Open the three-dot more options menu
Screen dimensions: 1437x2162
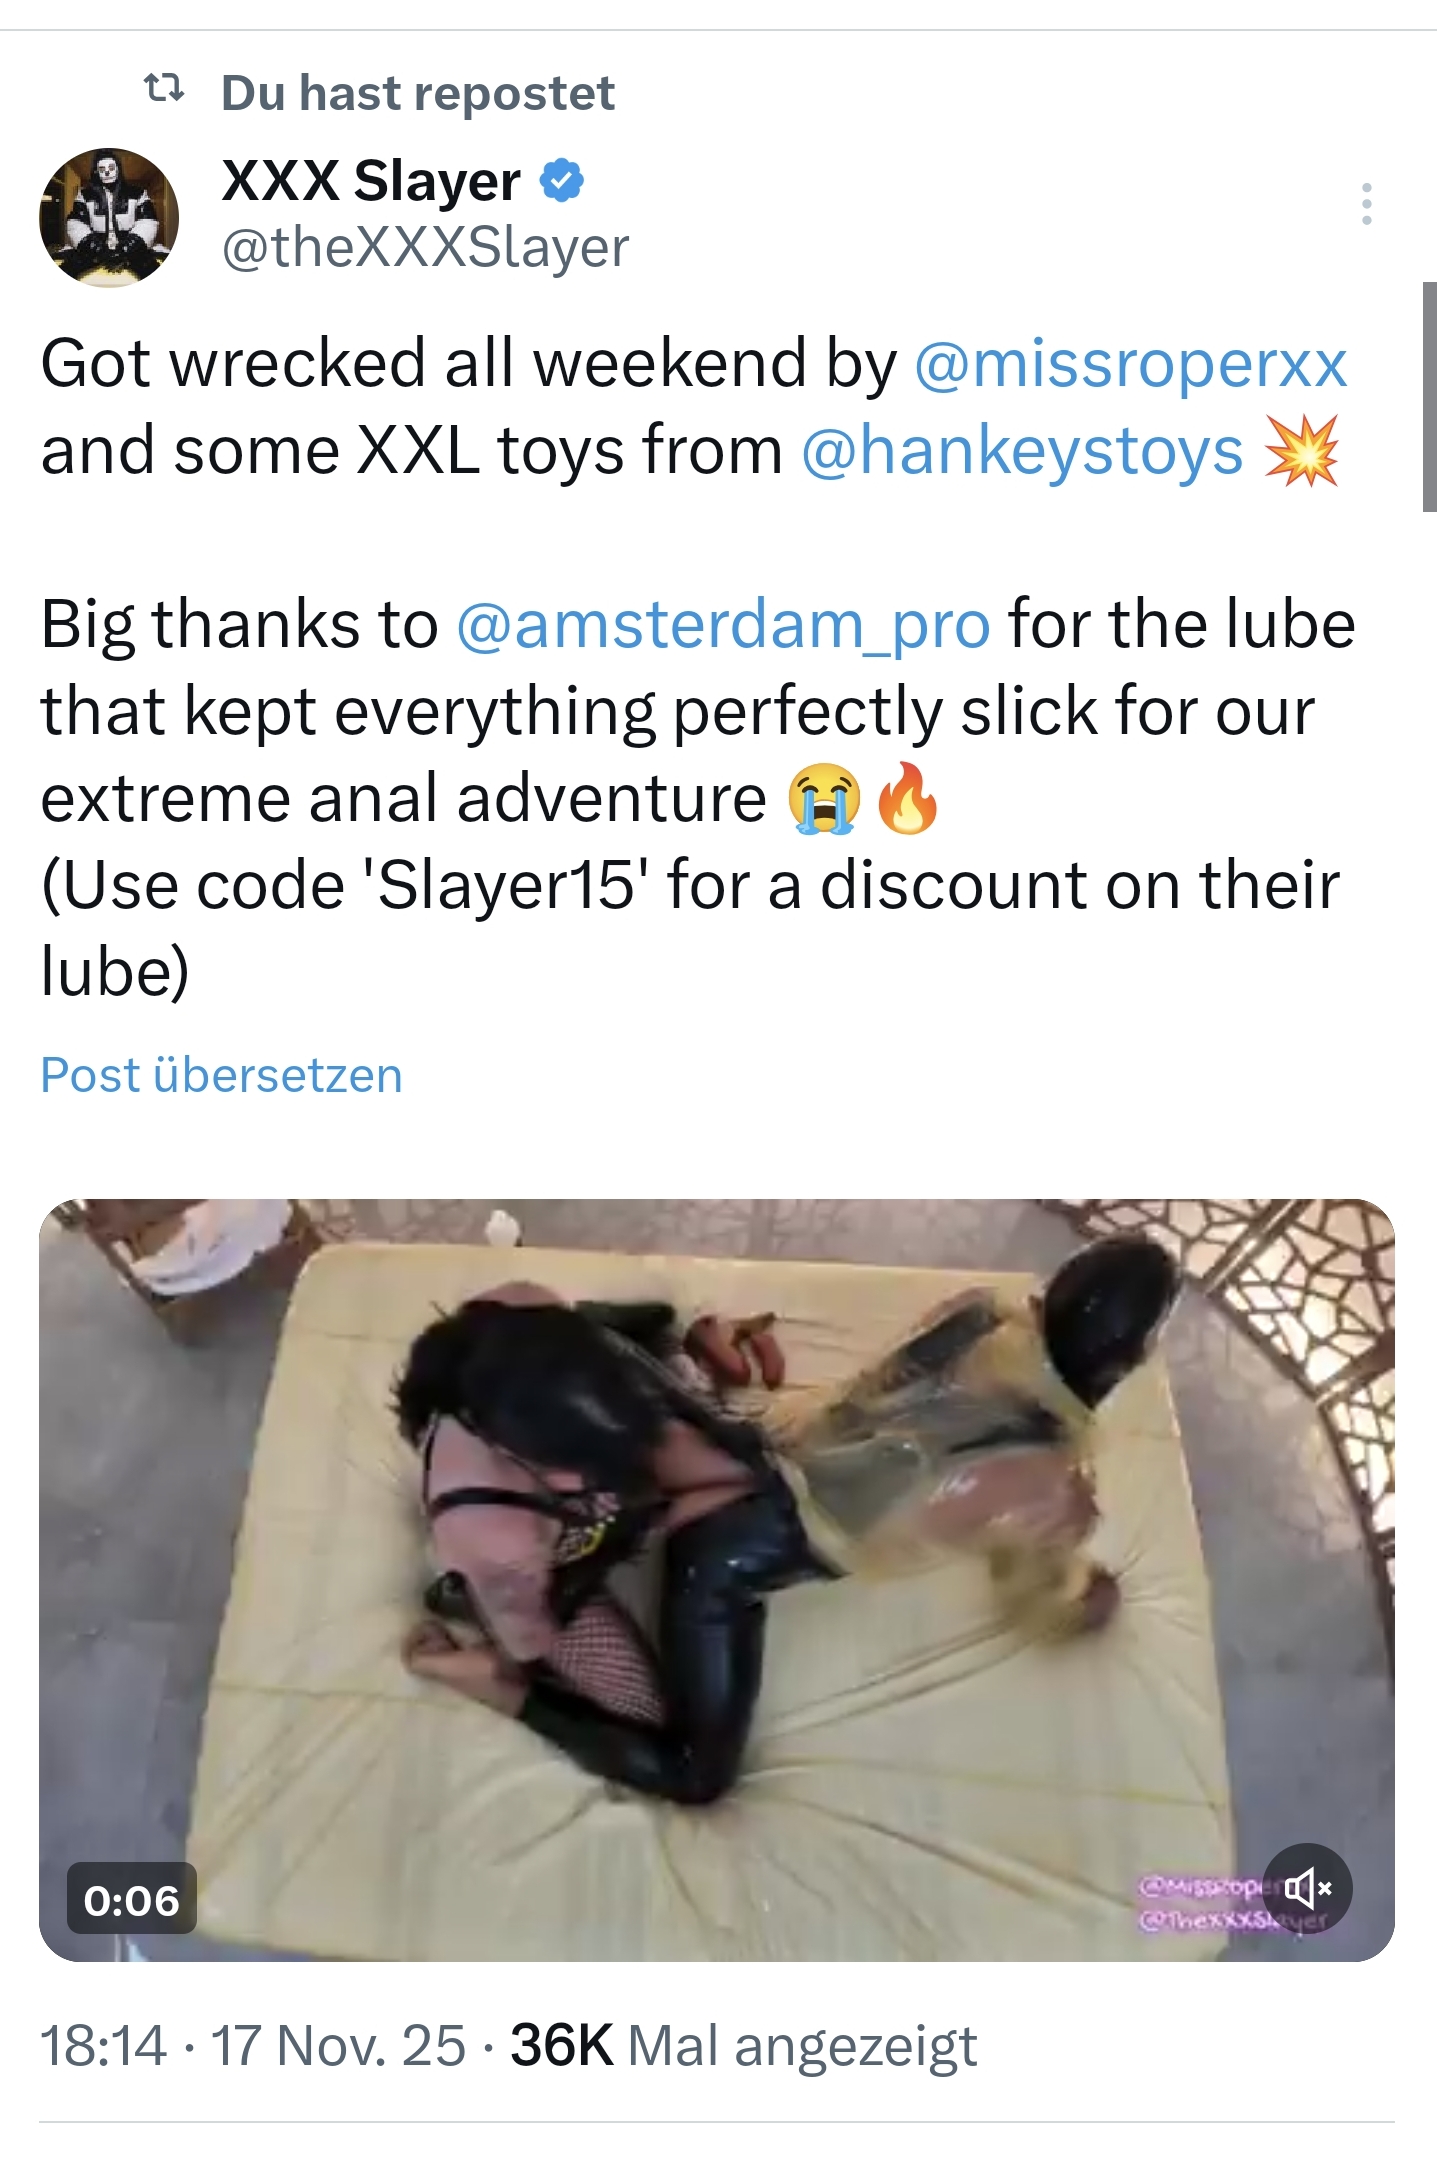(1366, 204)
